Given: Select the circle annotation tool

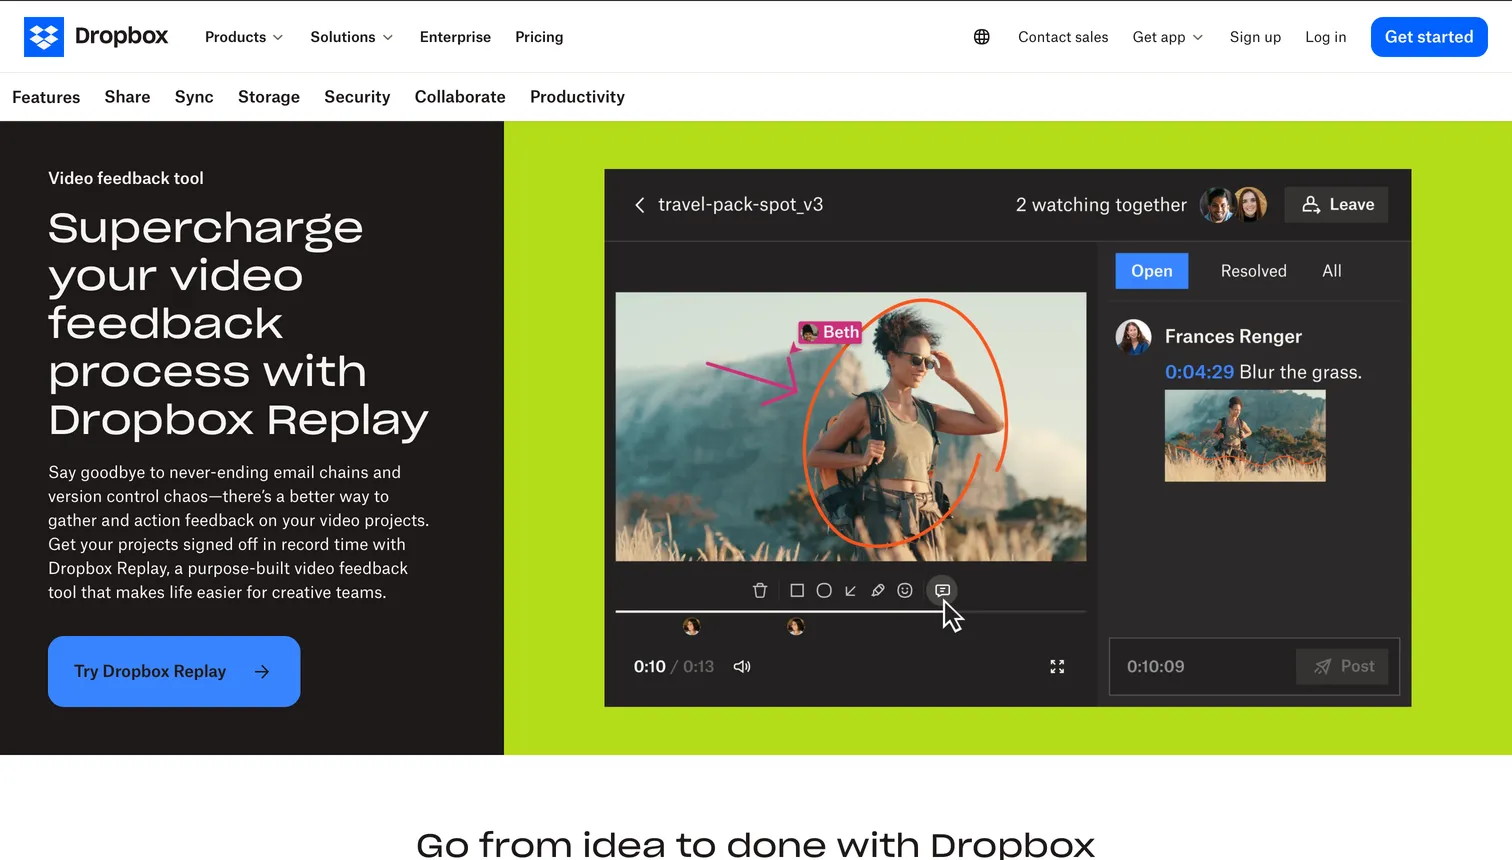Looking at the screenshot, I should point(824,590).
